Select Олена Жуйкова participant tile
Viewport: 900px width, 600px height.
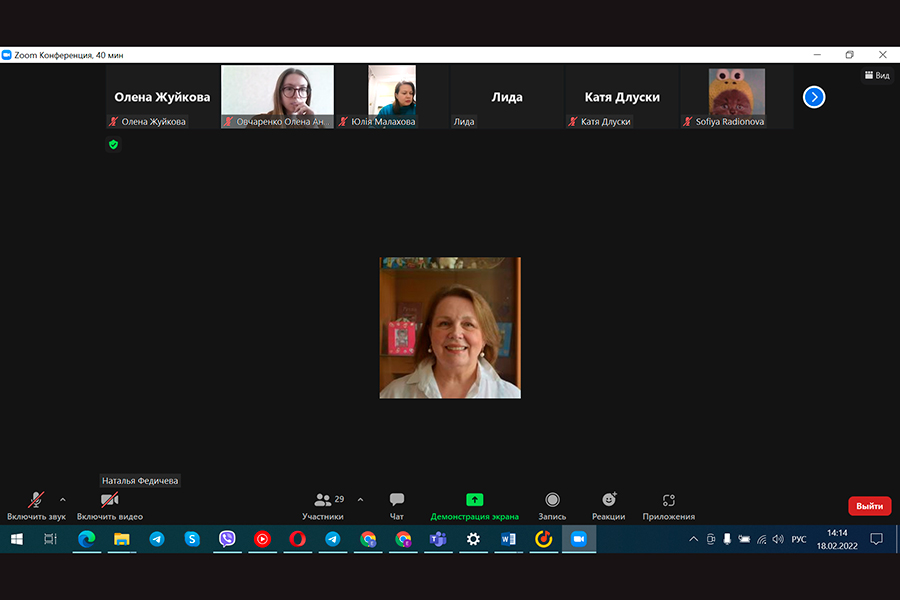[162, 97]
